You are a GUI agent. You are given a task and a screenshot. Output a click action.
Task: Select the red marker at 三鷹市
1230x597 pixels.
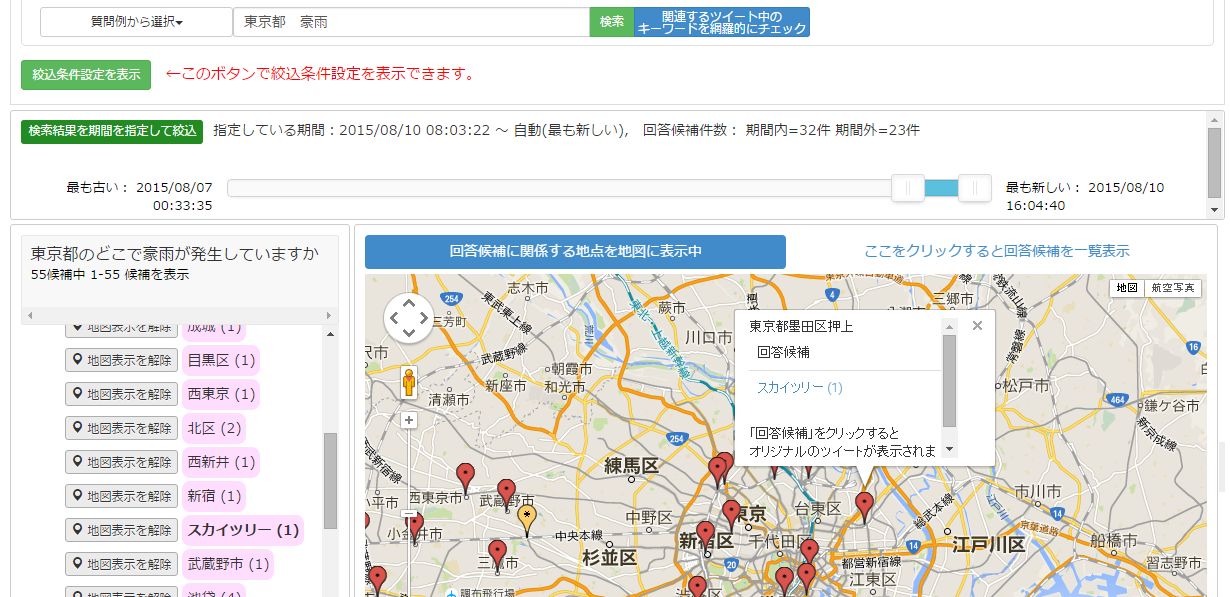pyautogui.click(x=498, y=554)
